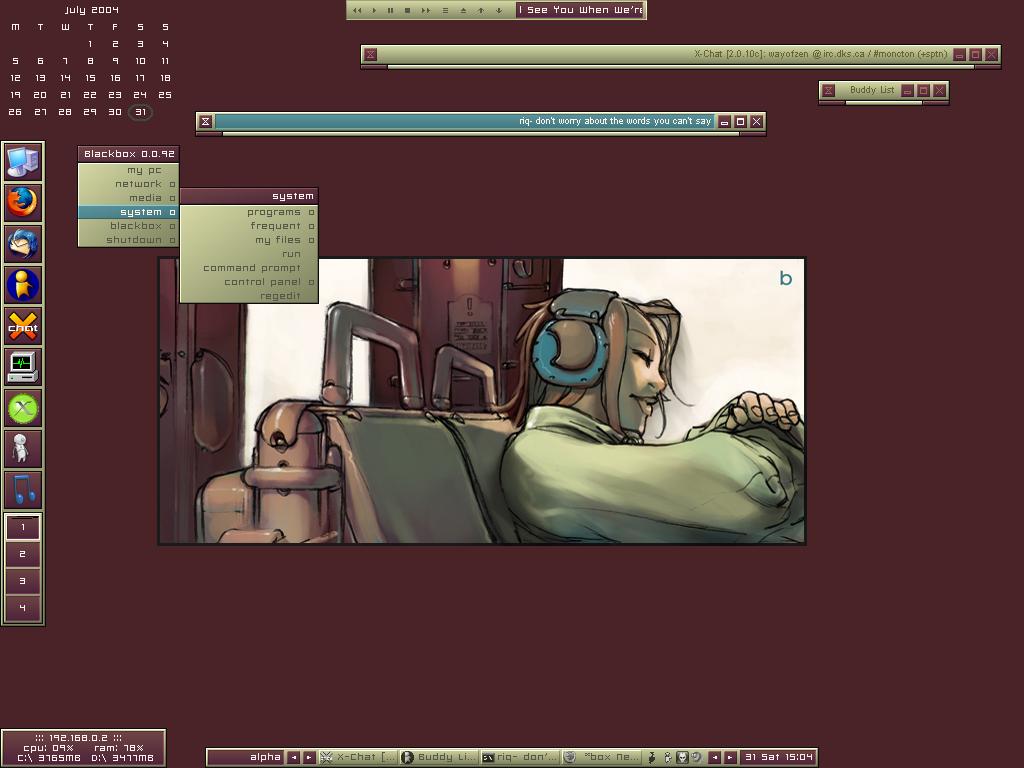Open command prompt from system menu
Screen dimensions: 1024x768
tap(249, 268)
